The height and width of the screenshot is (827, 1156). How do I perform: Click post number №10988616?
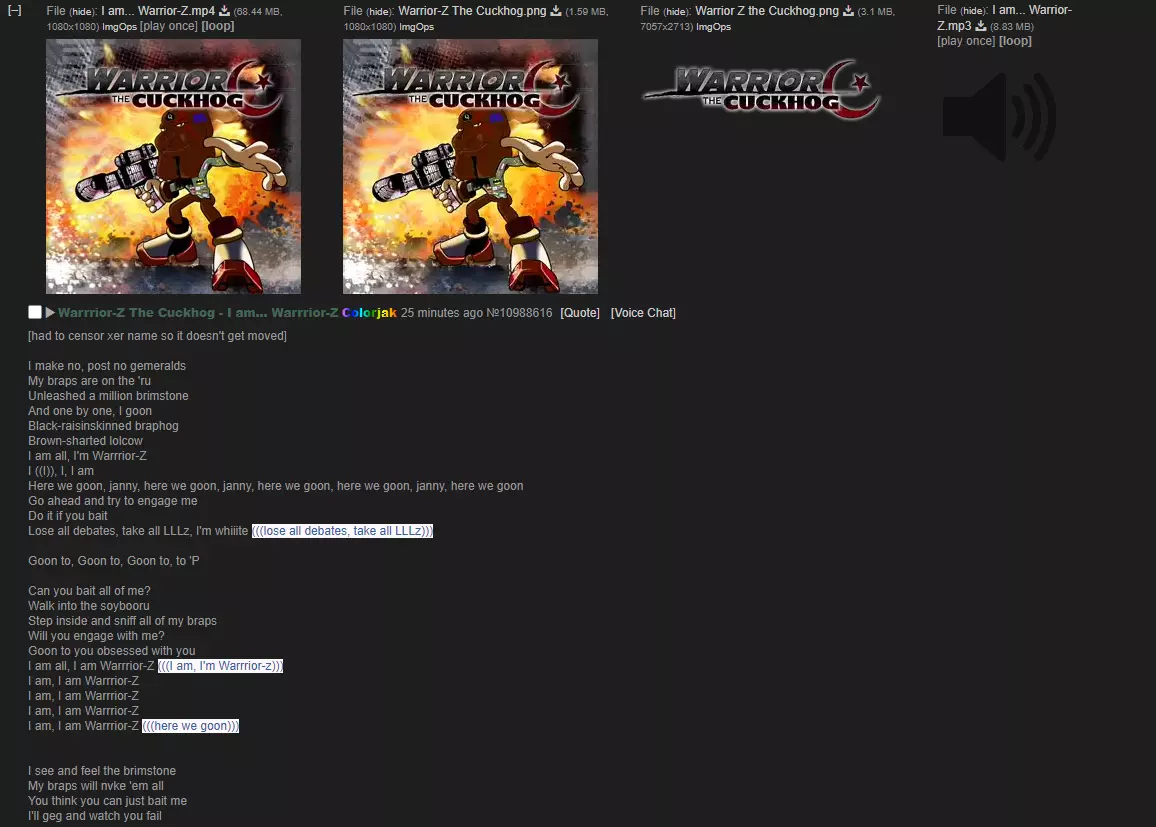pyautogui.click(x=519, y=313)
